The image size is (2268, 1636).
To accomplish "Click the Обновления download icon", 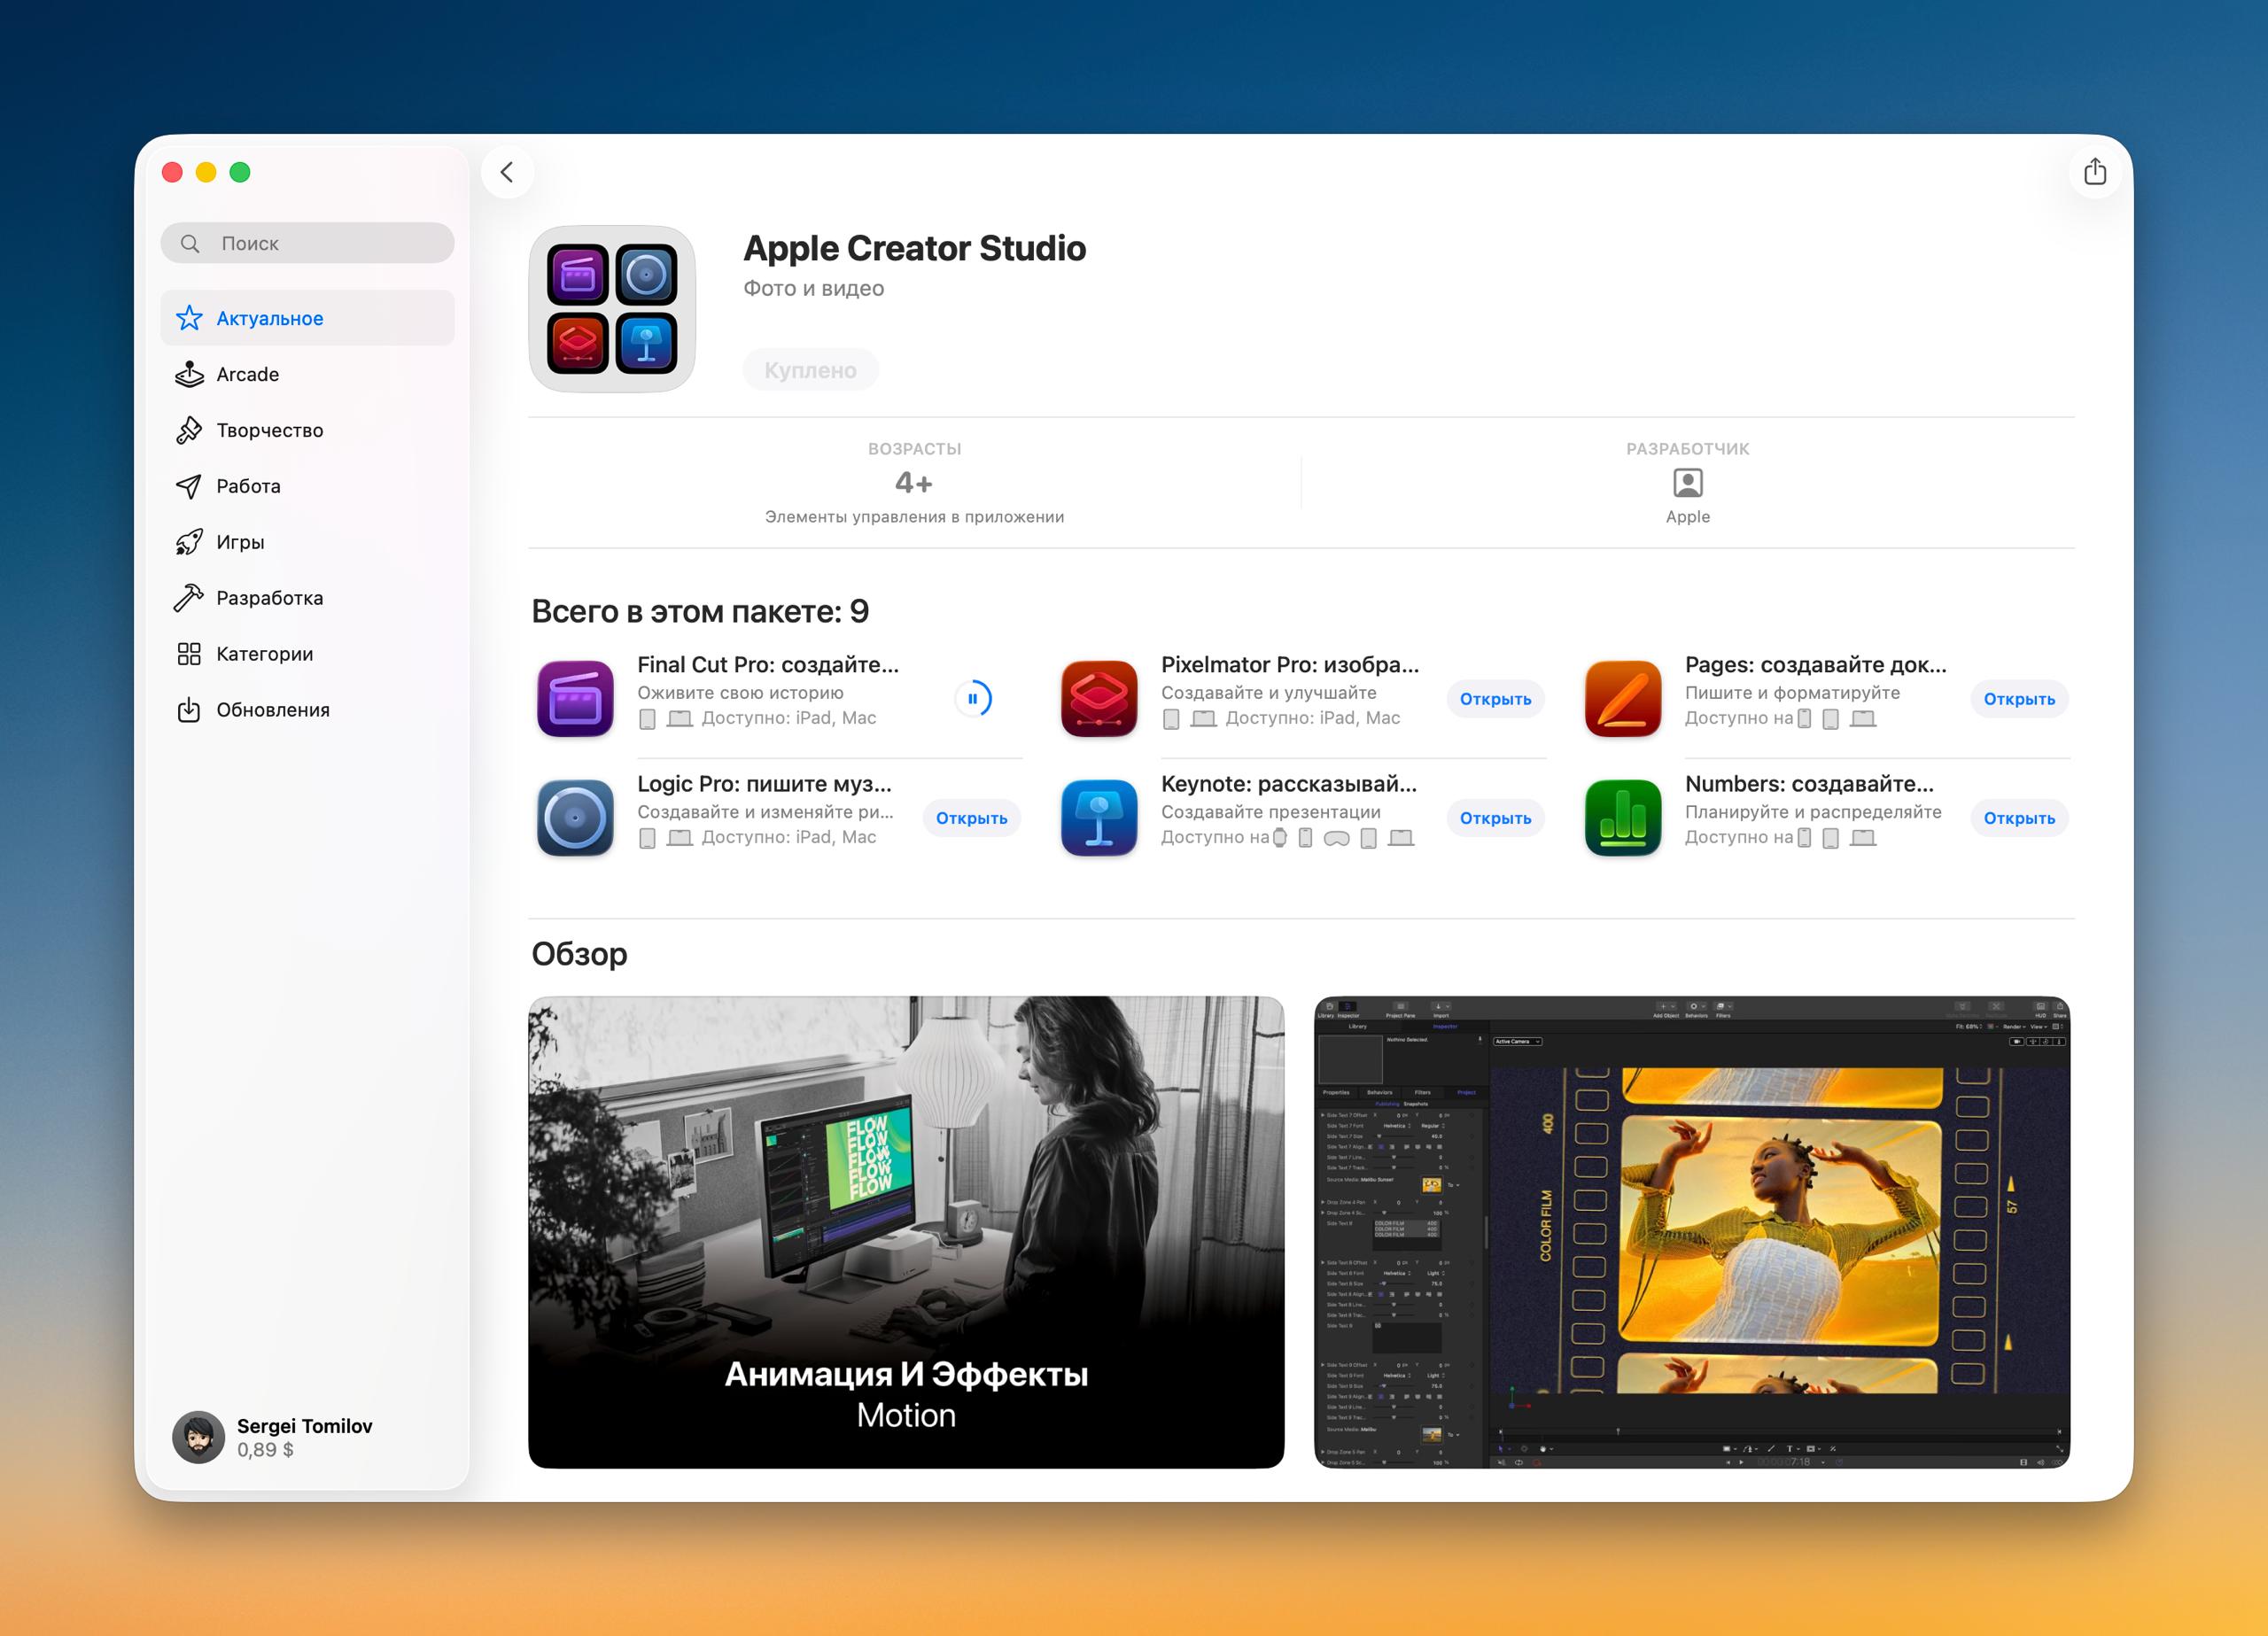I will click(189, 710).
